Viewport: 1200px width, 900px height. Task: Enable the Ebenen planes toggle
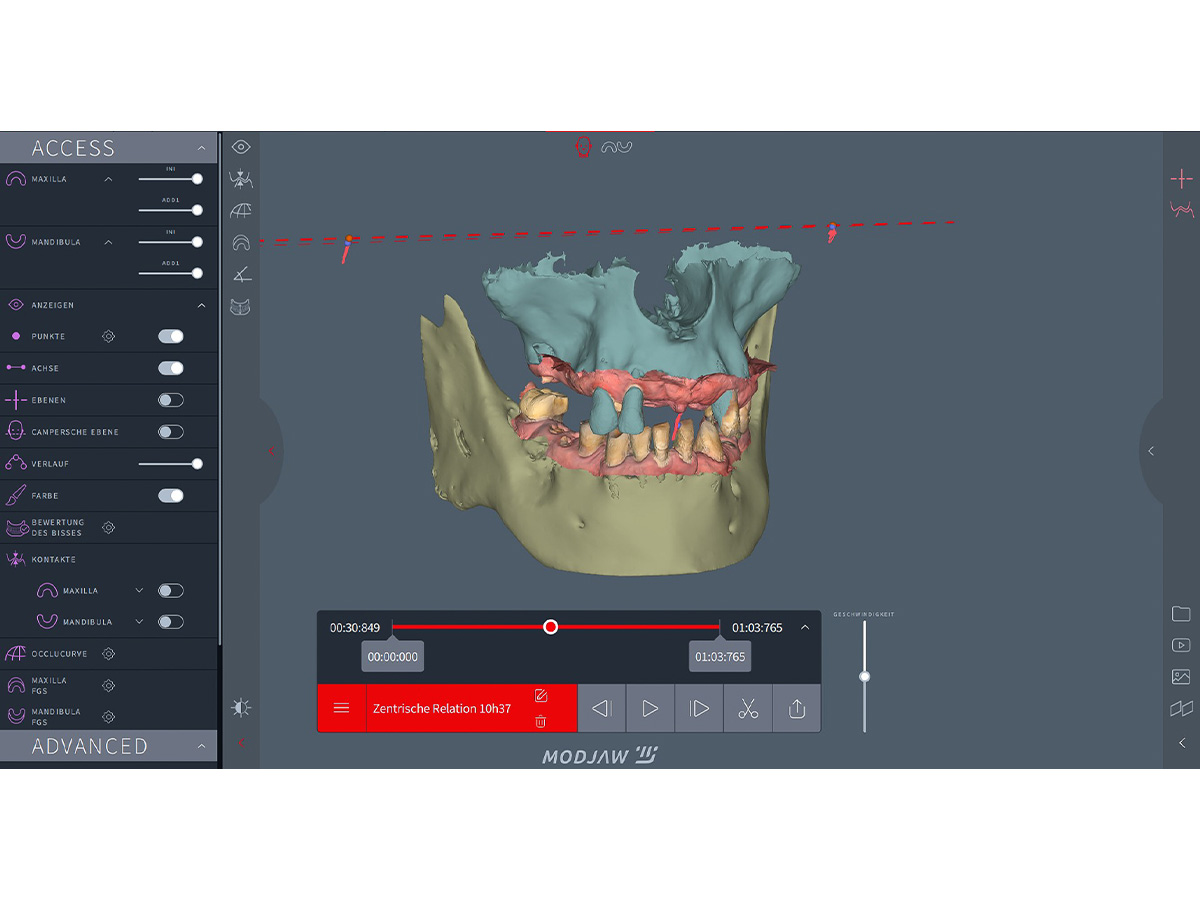click(171, 400)
